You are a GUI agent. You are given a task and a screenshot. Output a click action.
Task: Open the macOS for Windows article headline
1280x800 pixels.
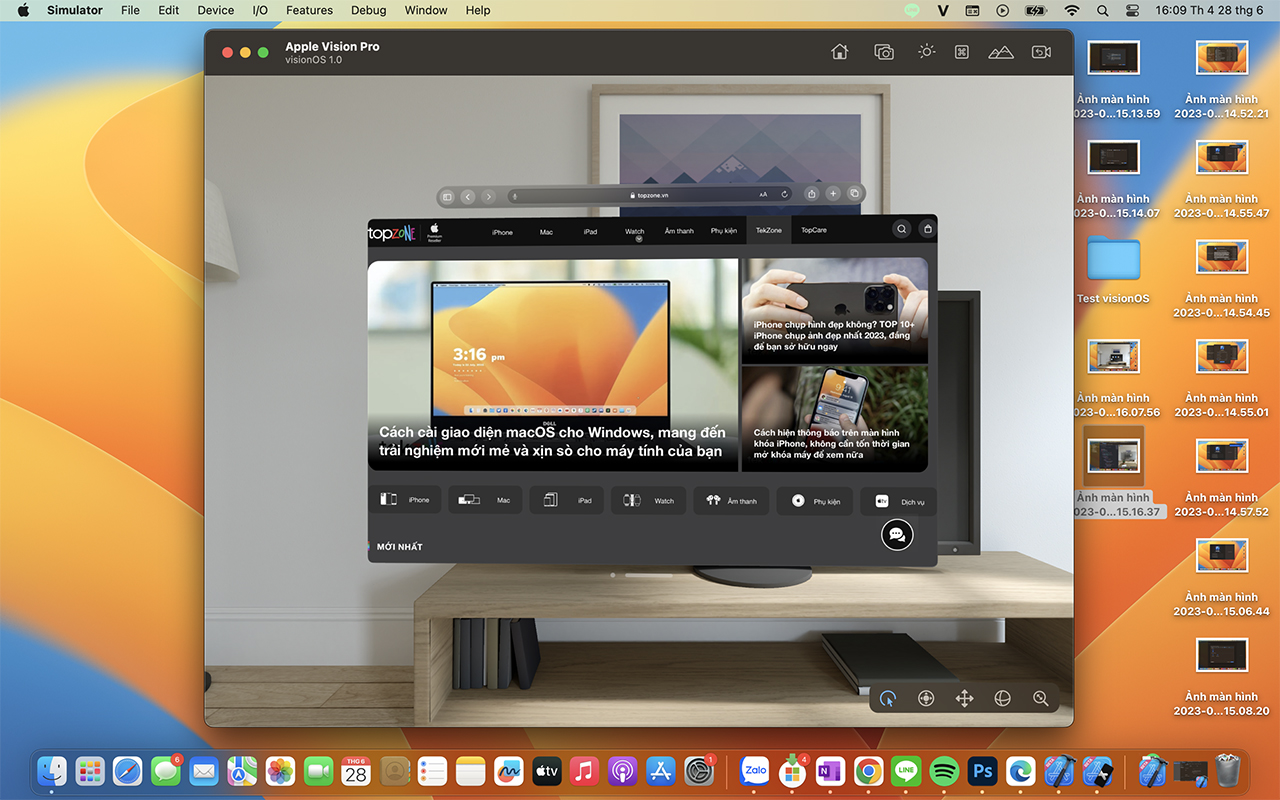click(552, 442)
